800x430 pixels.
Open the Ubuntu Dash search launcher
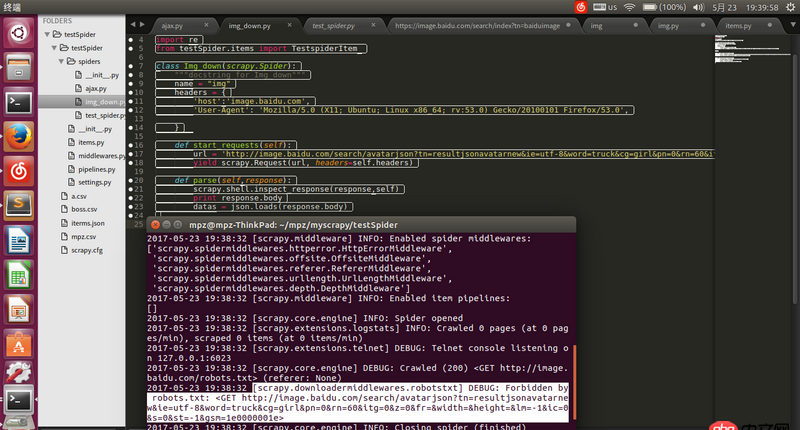pyautogui.click(x=17, y=32)
